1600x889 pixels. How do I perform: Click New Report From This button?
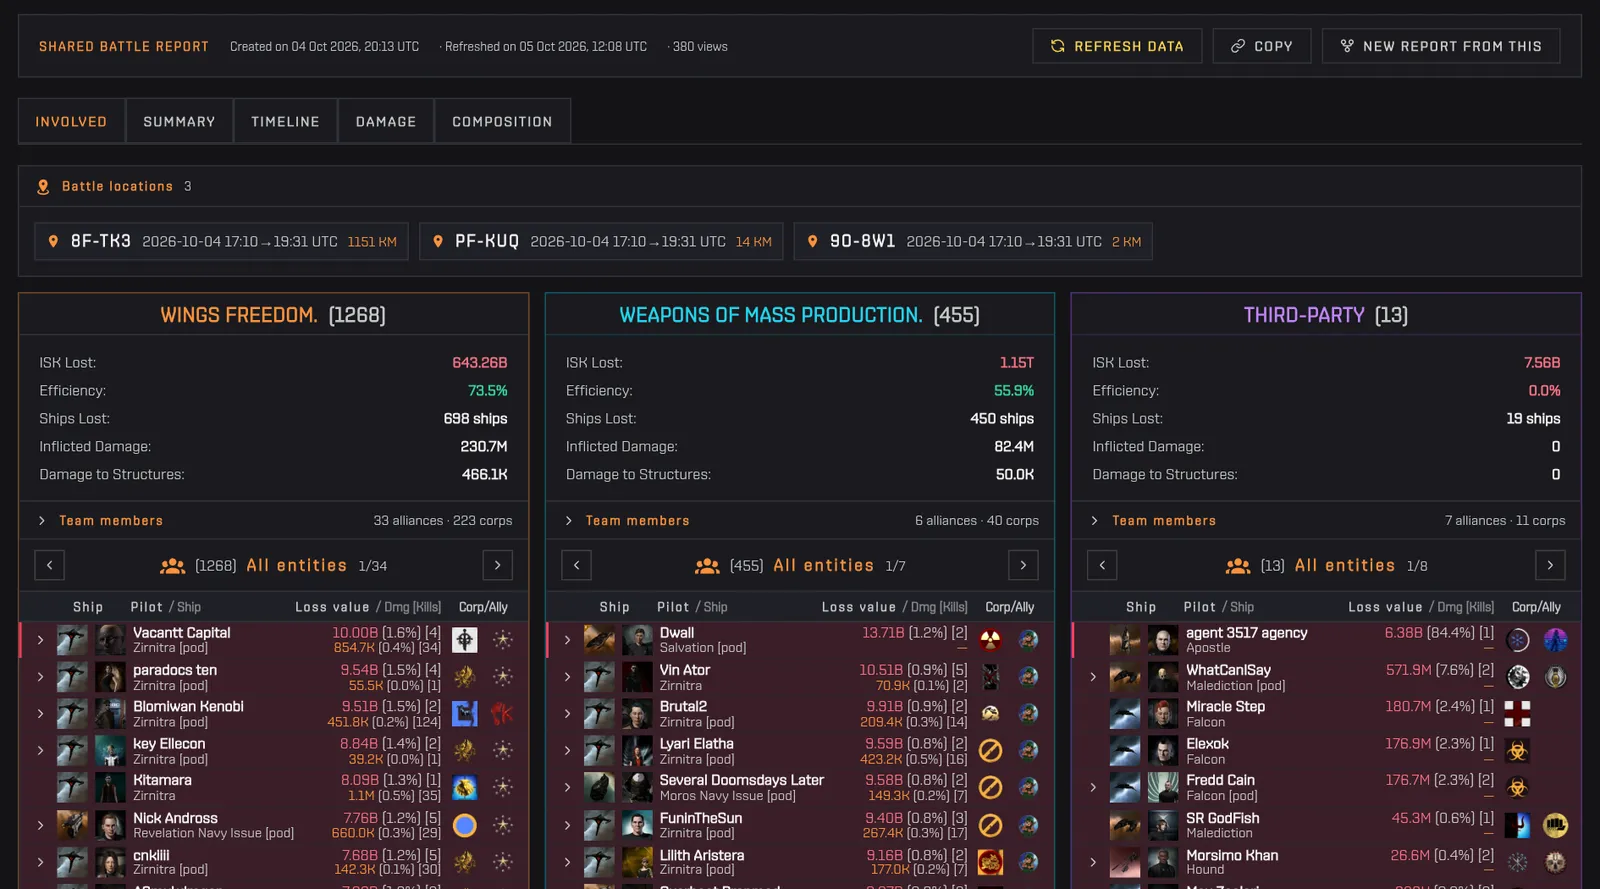[x=1441, y=46]
